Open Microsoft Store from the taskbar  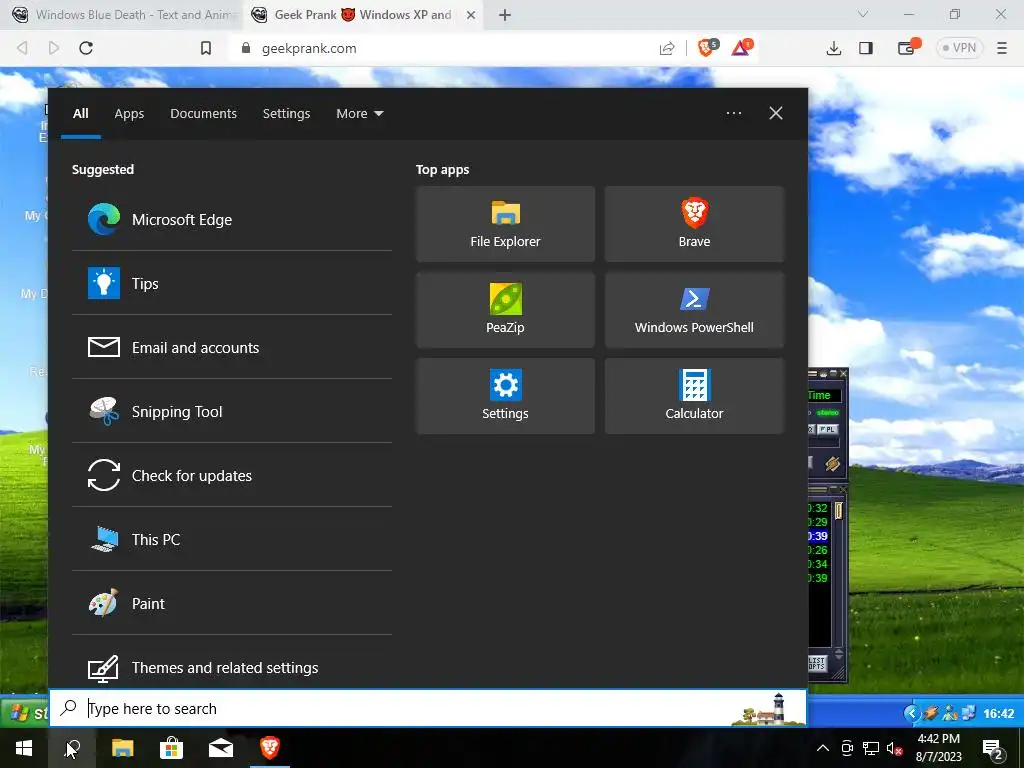click(x=172, y=748)
